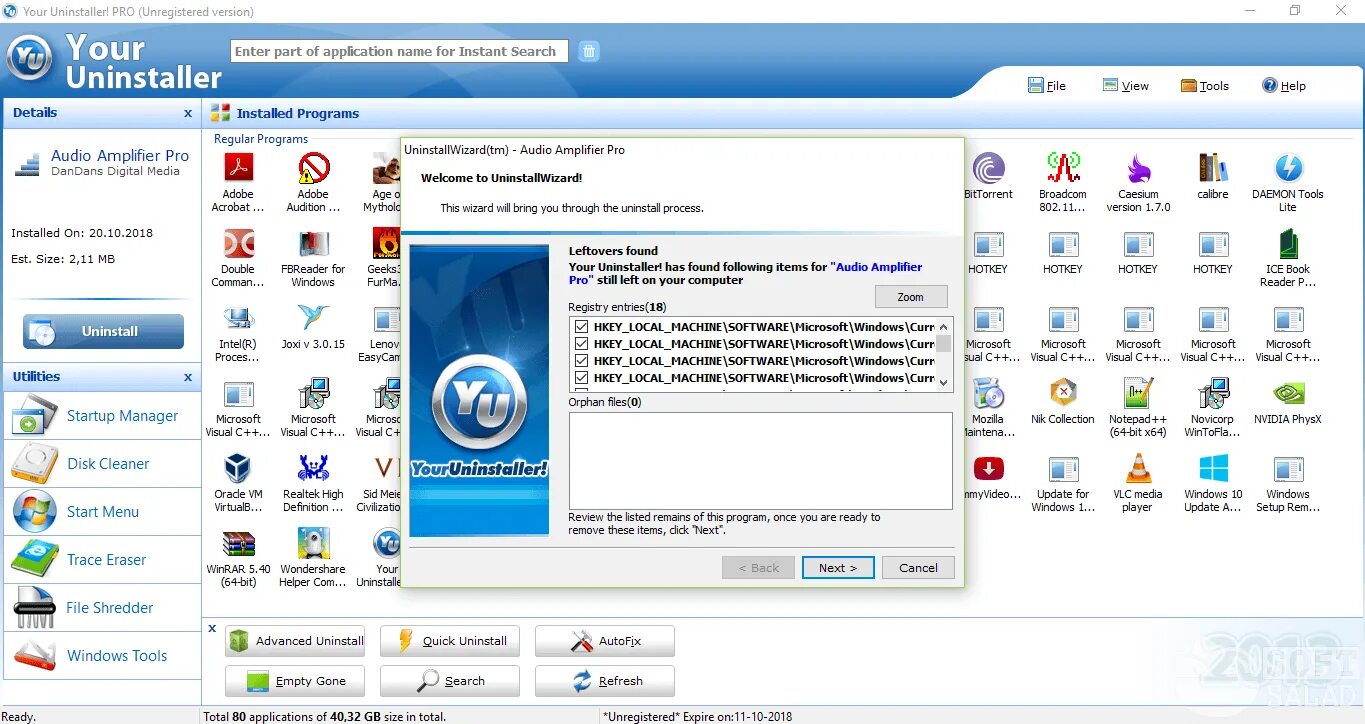The image size is (1365, 724).
Task: Uncheck first registry entry checkbox
Action: coord(581,327)
